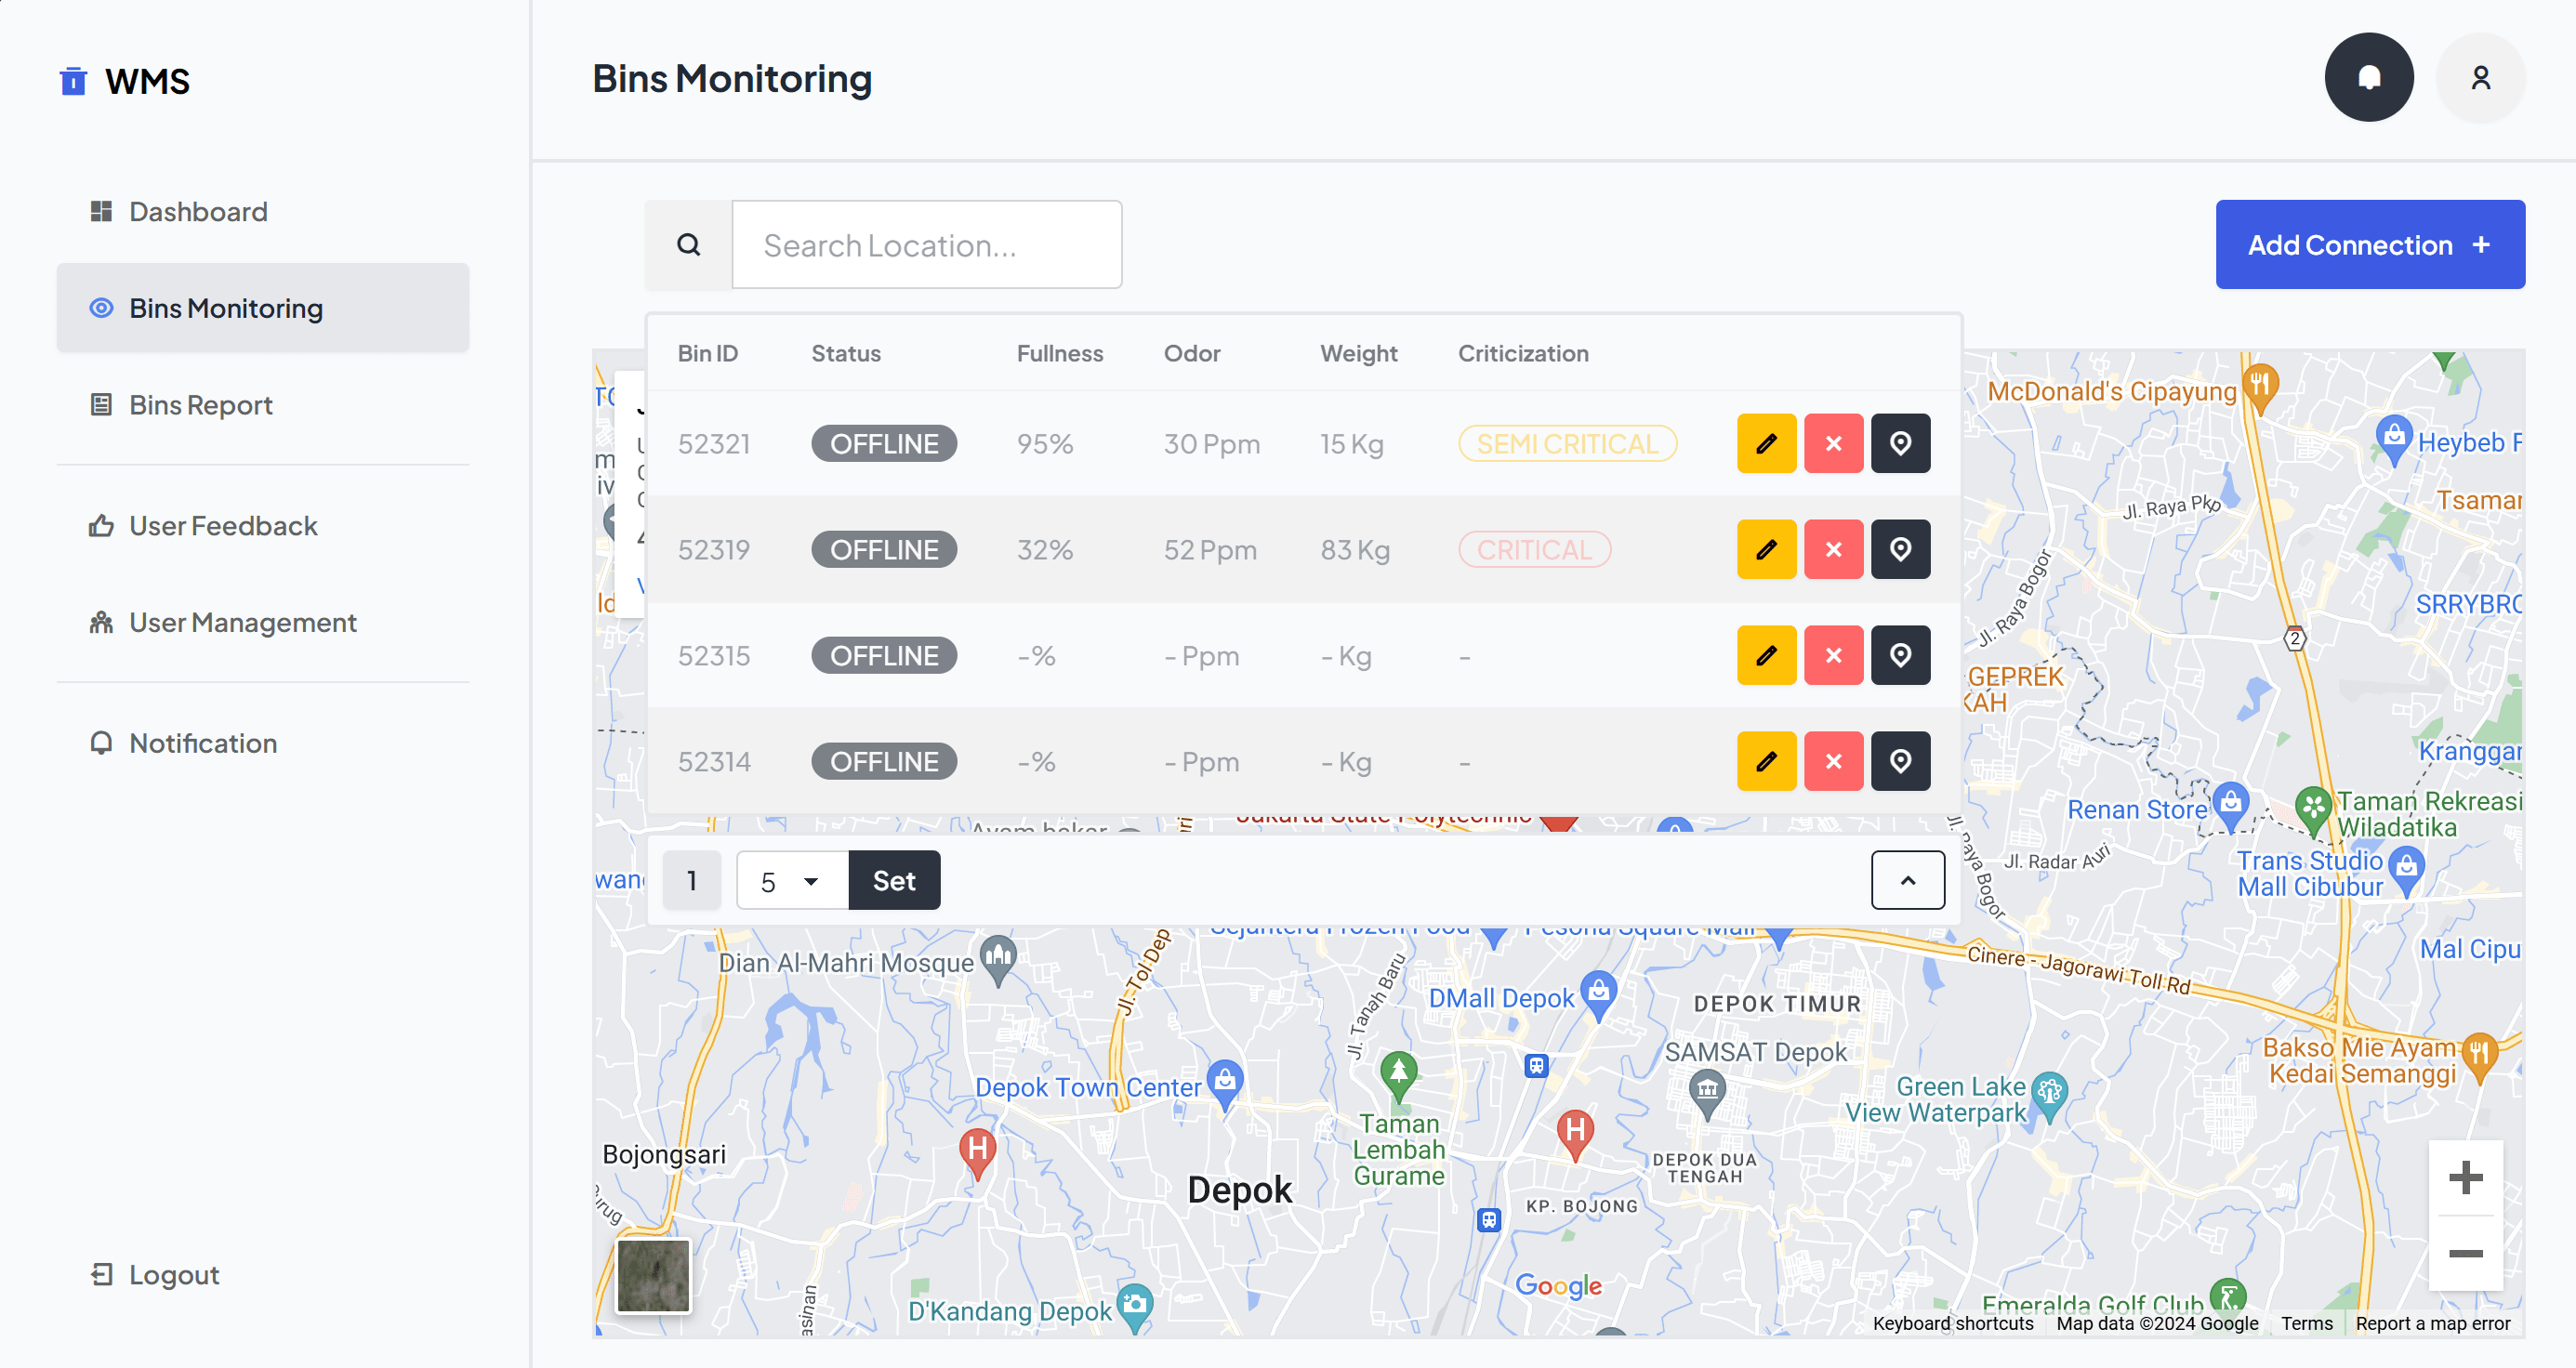Select Bins Monitoring in sidebar
Image resolution: width=2576 pixels, height=1368 pixels.
coord(263,308)
